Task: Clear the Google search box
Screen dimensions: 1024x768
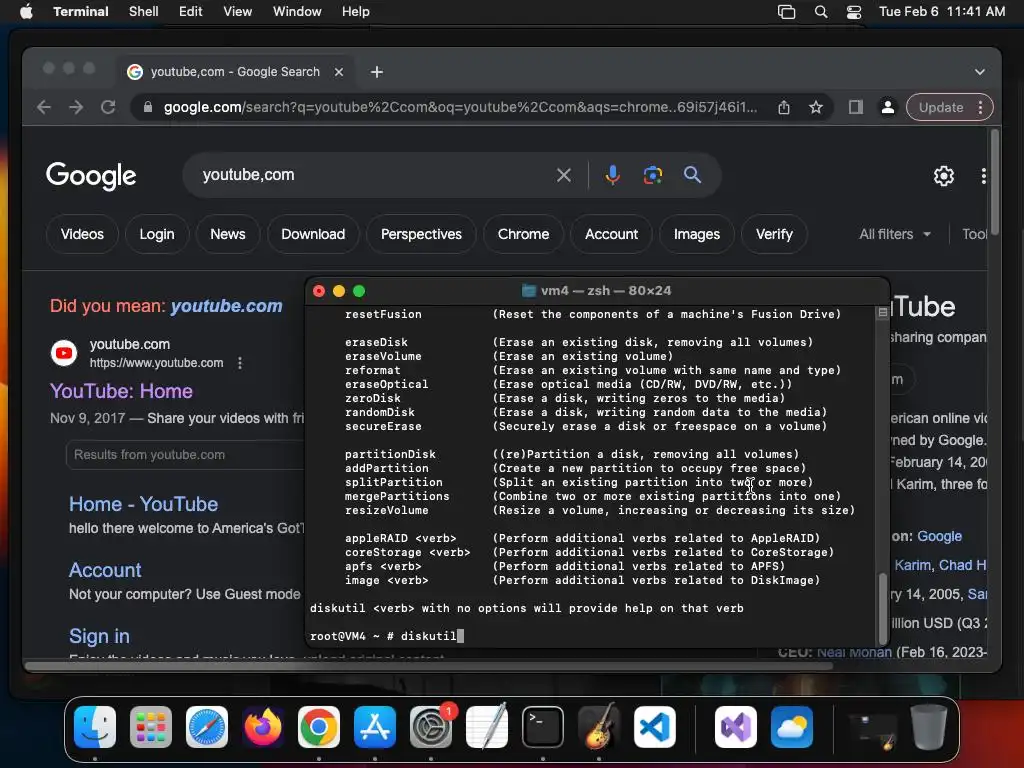Action: 564,175
